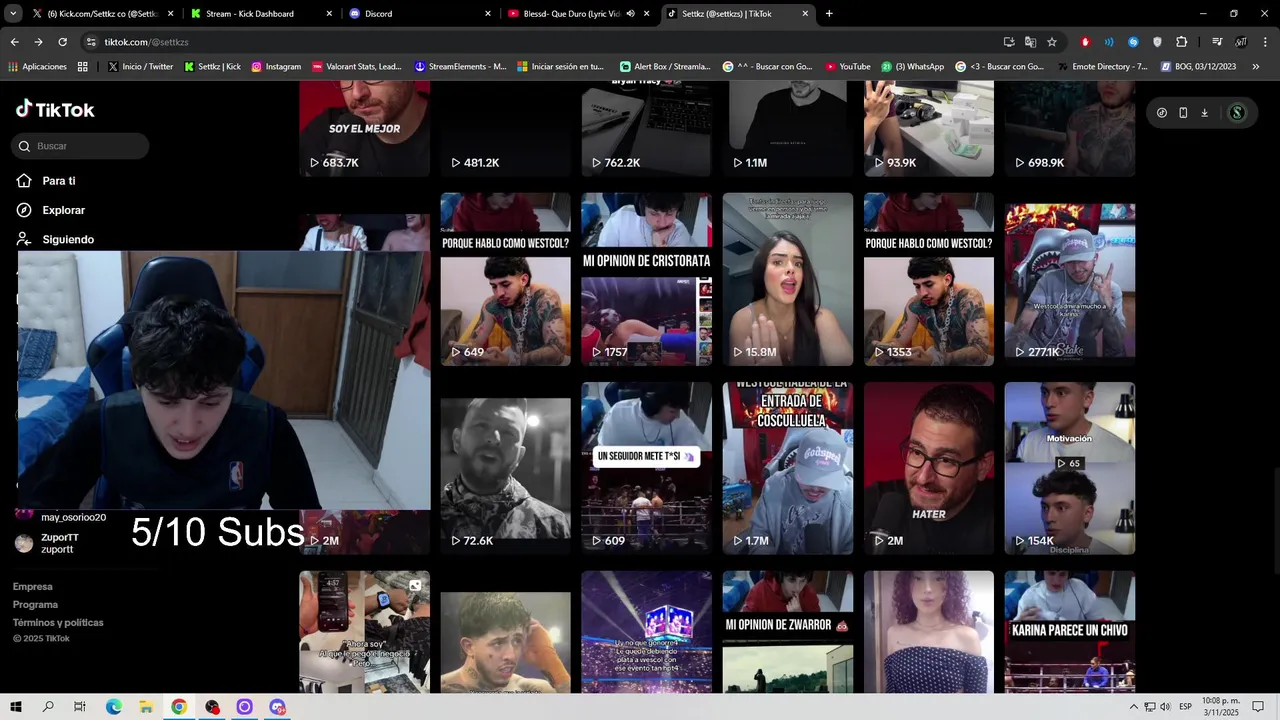The image size is (1280, 720).
Task: Click the TikTok Buscar search field
Action: click(x=81, y=146)
